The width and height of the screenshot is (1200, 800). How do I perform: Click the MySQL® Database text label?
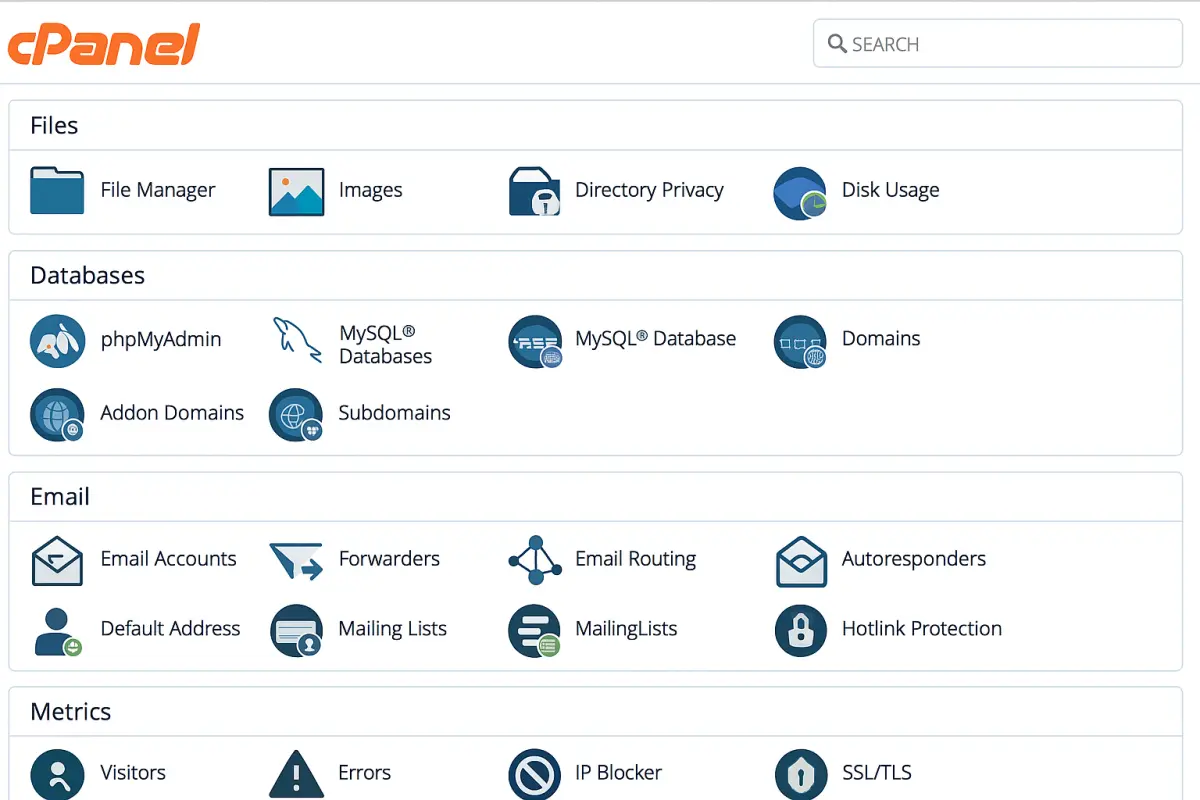(x=655, y=339)
